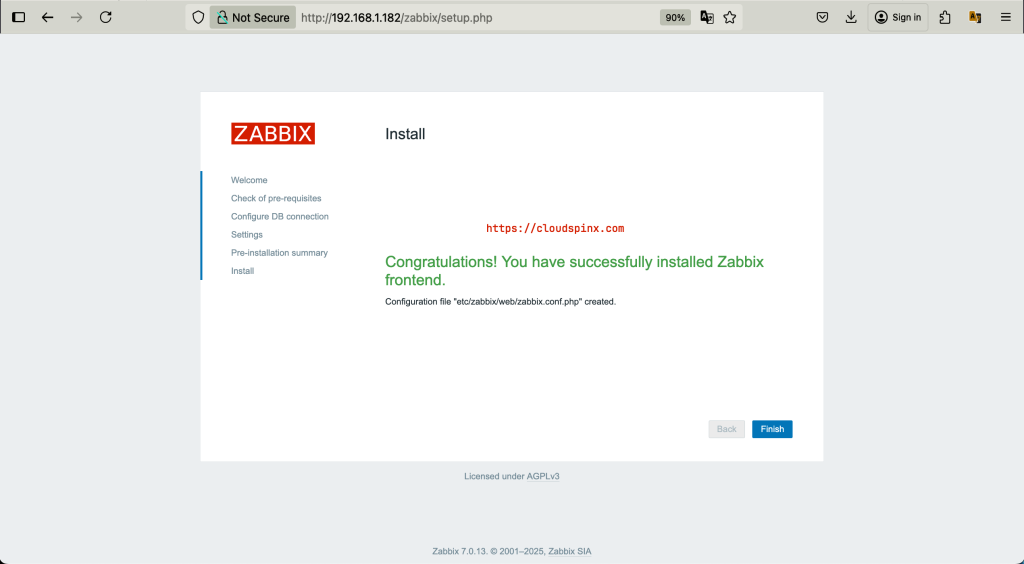Click the disabled Back button
1024x564 pixels.
pyautogui.click(x=726, y=429)
